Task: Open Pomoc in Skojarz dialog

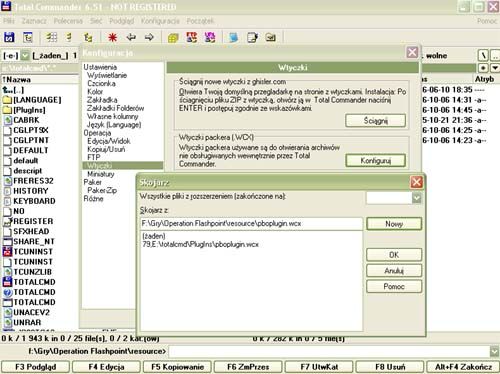Action: [x=394, y=286]
